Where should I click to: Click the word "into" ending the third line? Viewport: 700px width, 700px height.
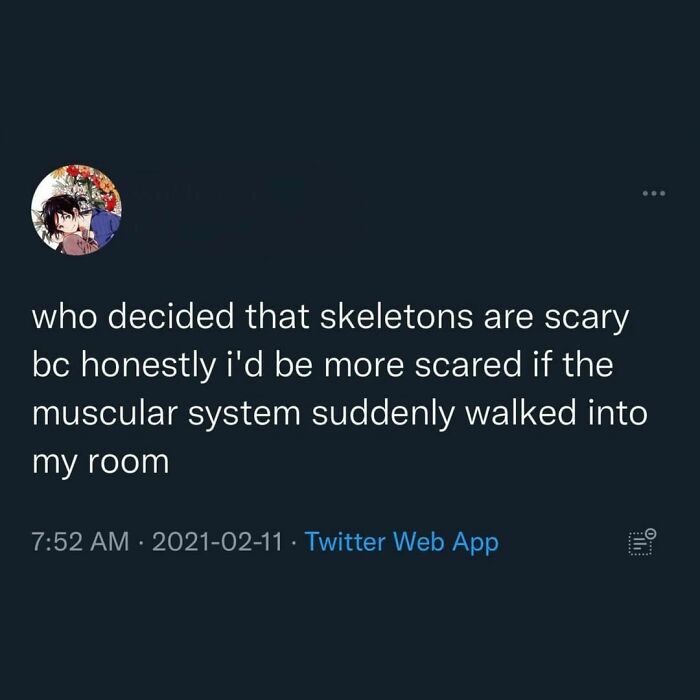pyautogui.click(x=617, y=414)
